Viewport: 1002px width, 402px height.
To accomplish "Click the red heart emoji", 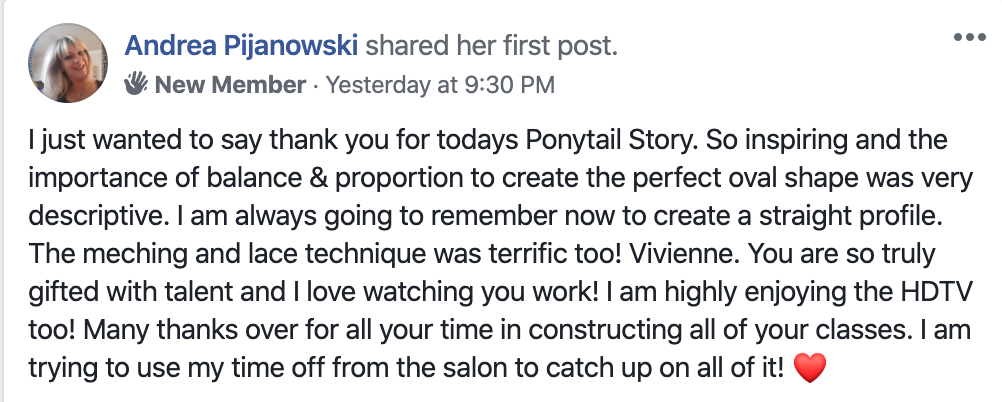I will tap(809, 368).
